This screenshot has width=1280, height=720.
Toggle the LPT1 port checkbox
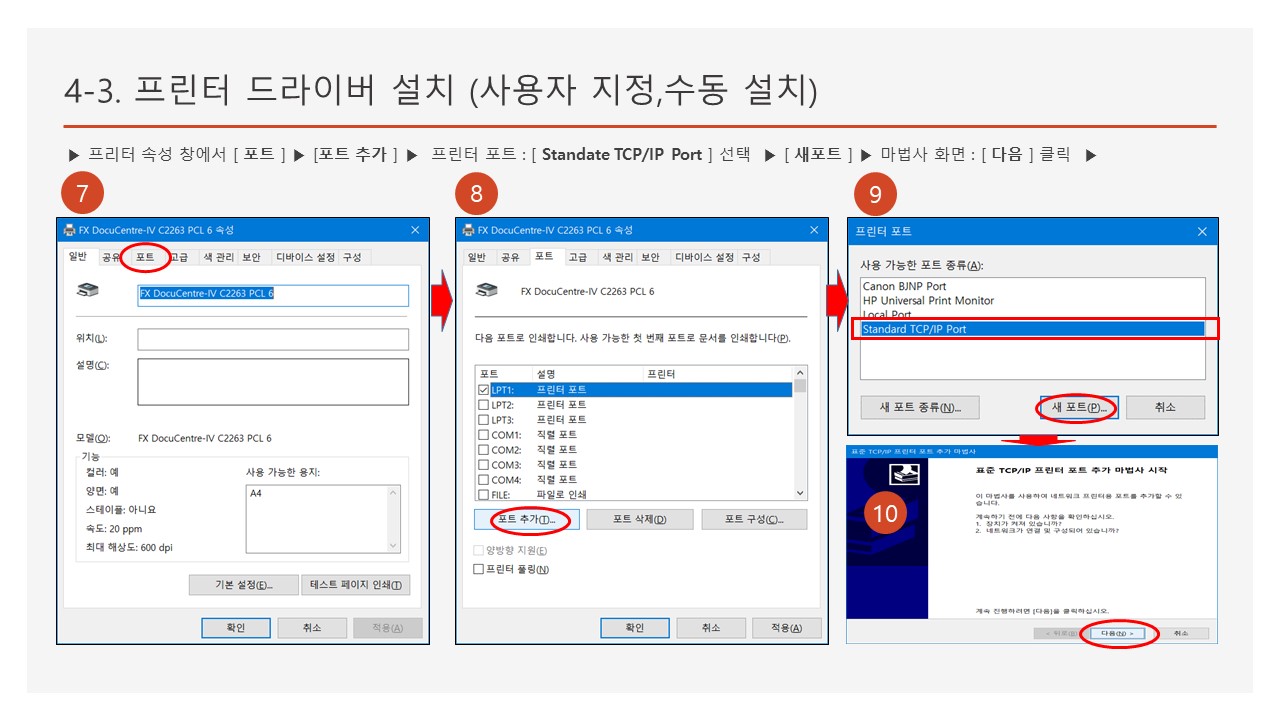tap(484, 390)
